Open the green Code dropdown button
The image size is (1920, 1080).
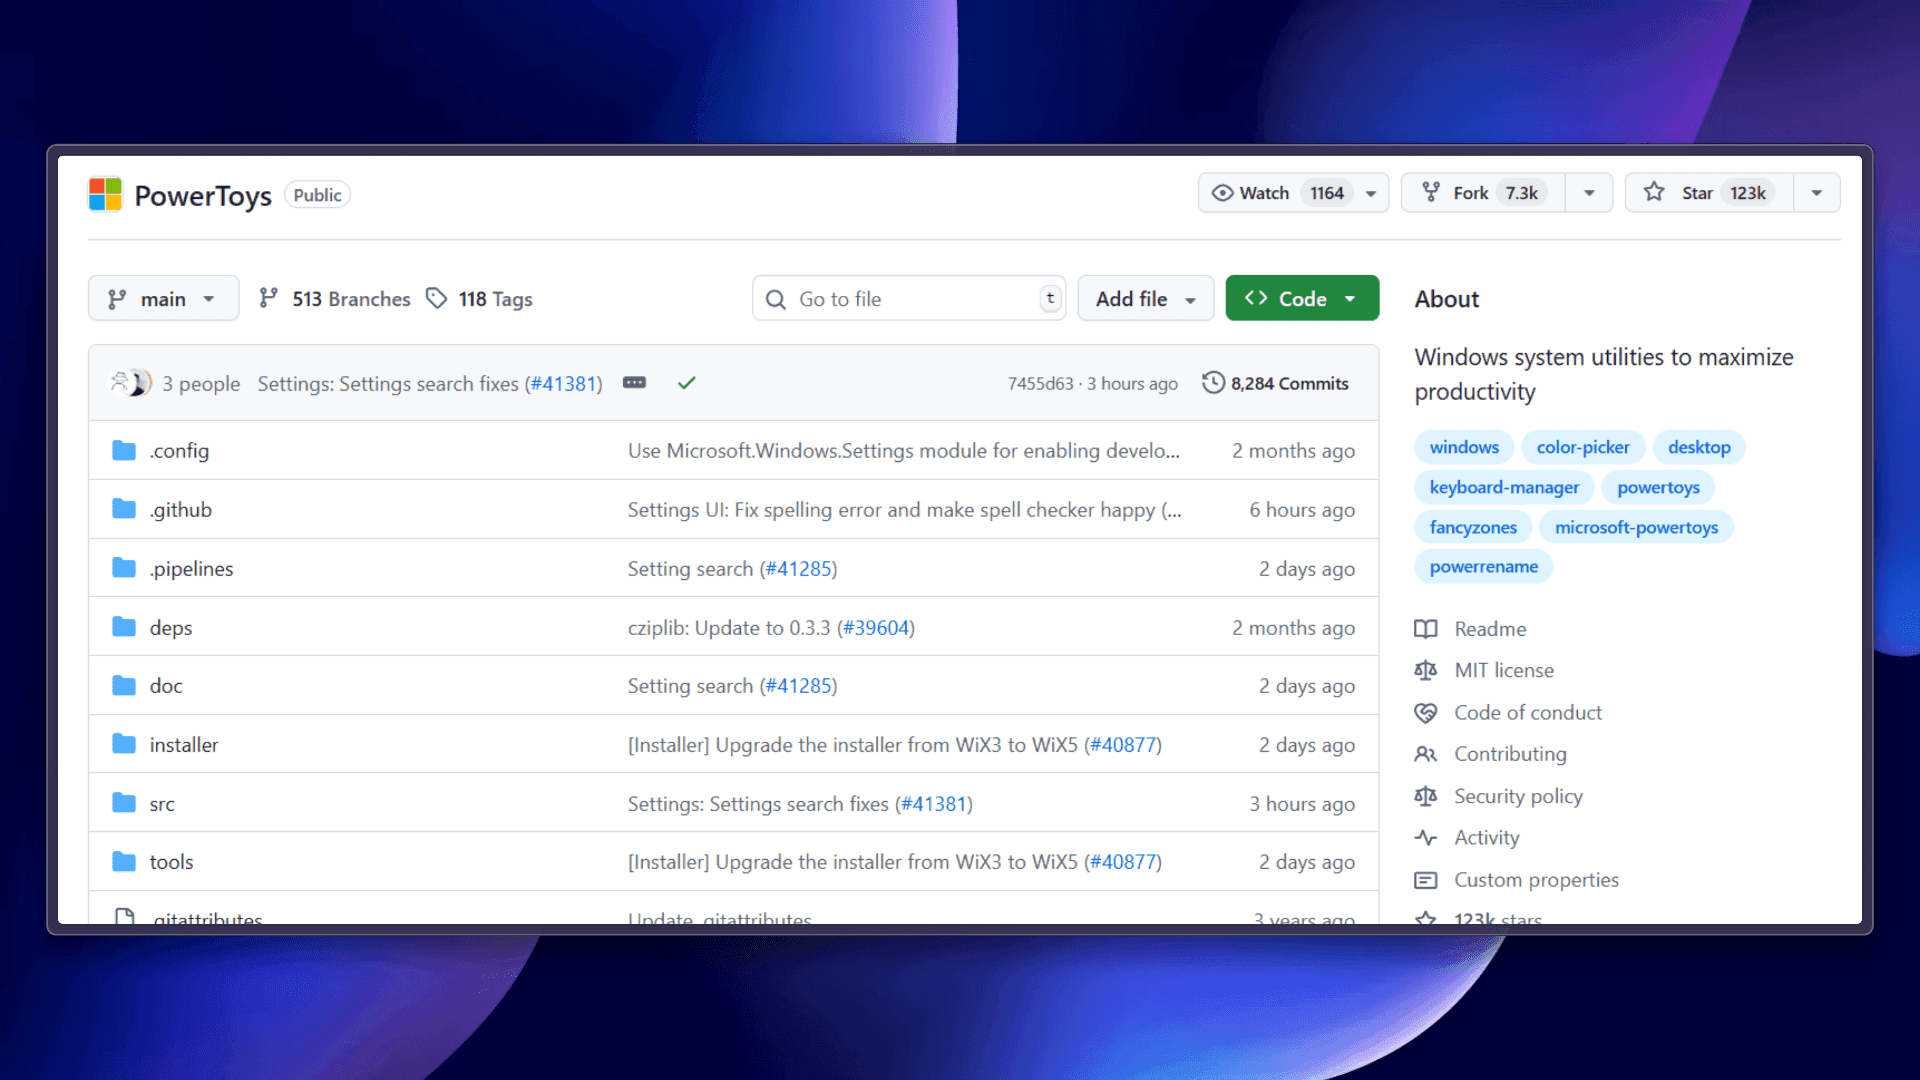coord(1302,298)
